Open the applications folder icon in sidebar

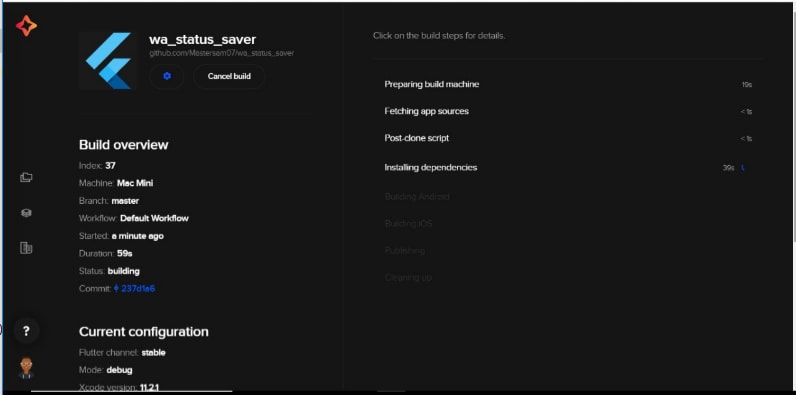coord(26,177)
